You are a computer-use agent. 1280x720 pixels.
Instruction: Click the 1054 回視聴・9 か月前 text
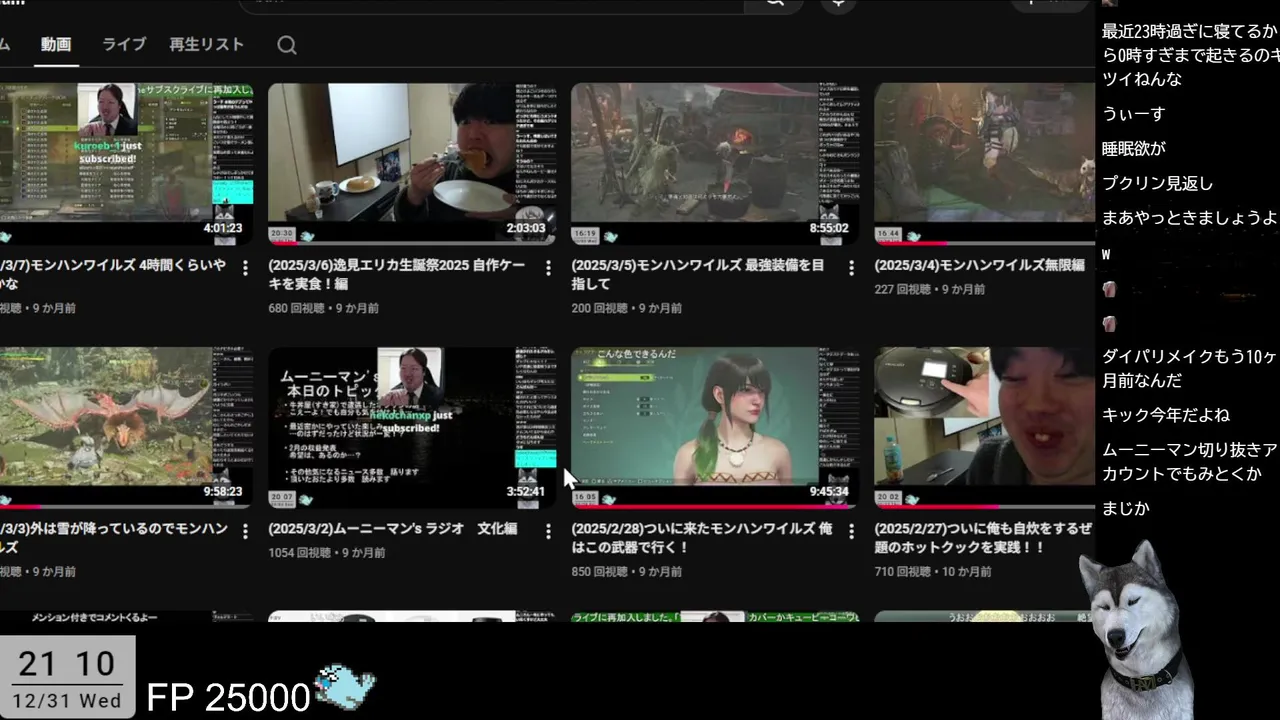[327, 552]
